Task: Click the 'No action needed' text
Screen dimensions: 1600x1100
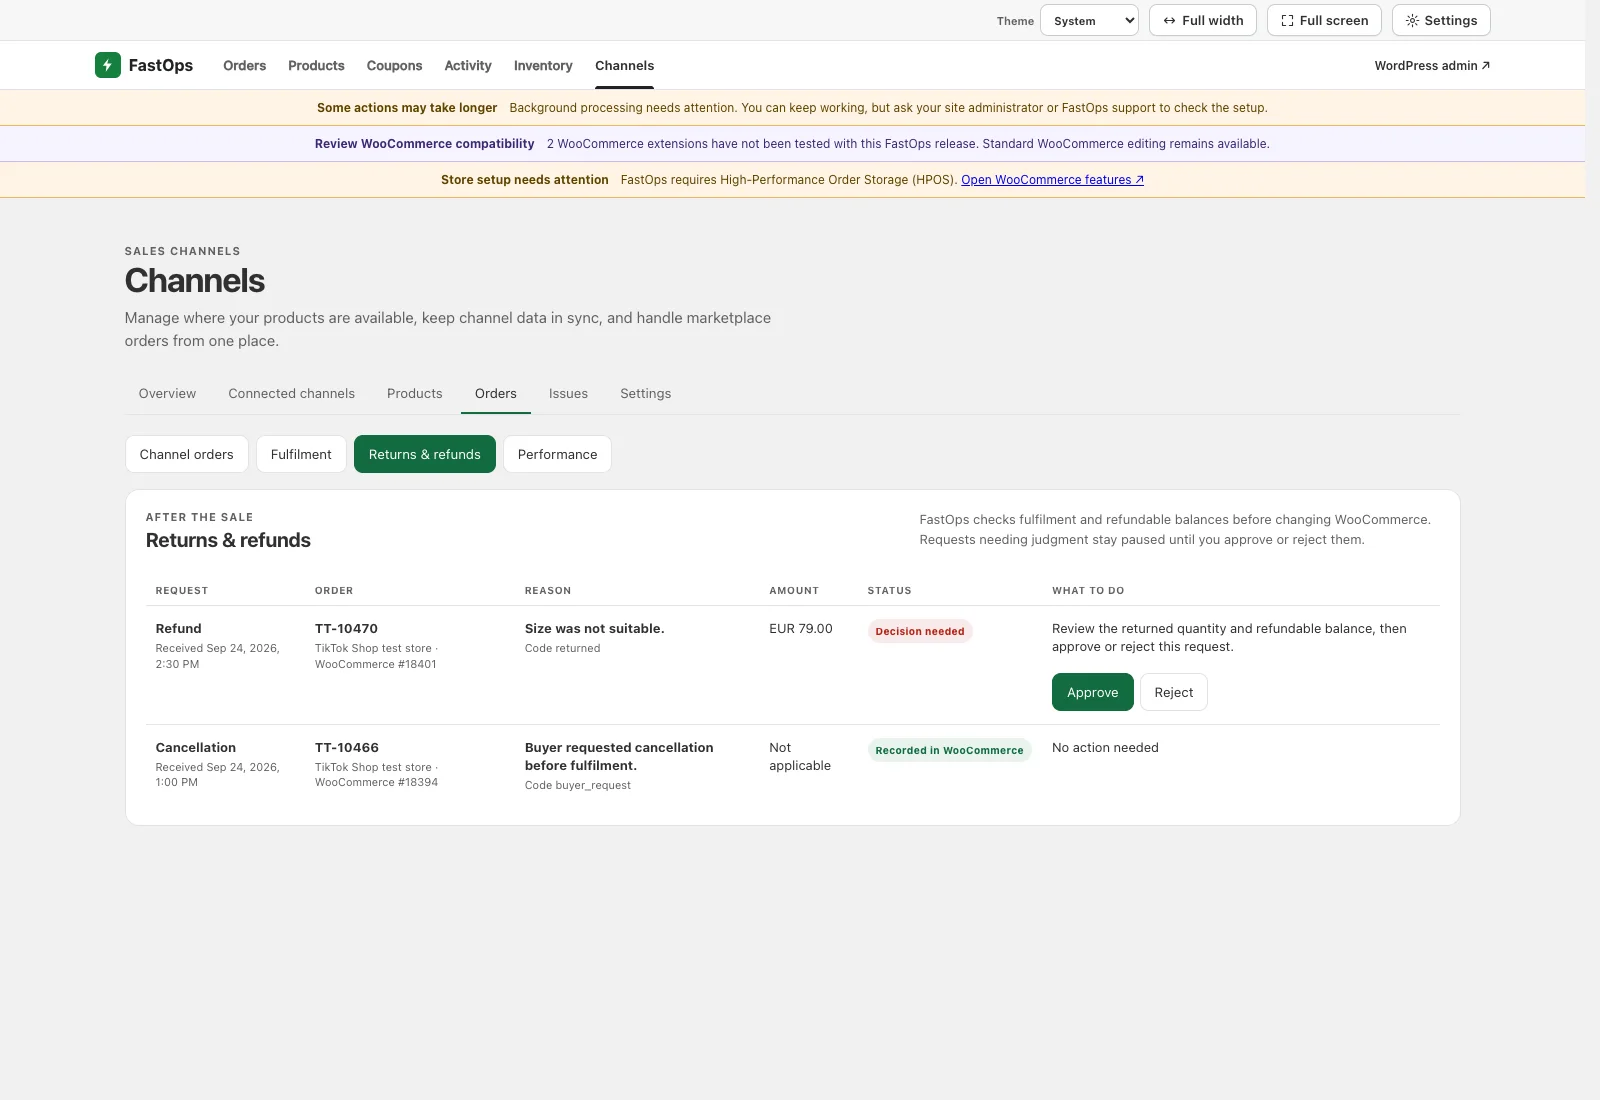Action: [1105, 748]
